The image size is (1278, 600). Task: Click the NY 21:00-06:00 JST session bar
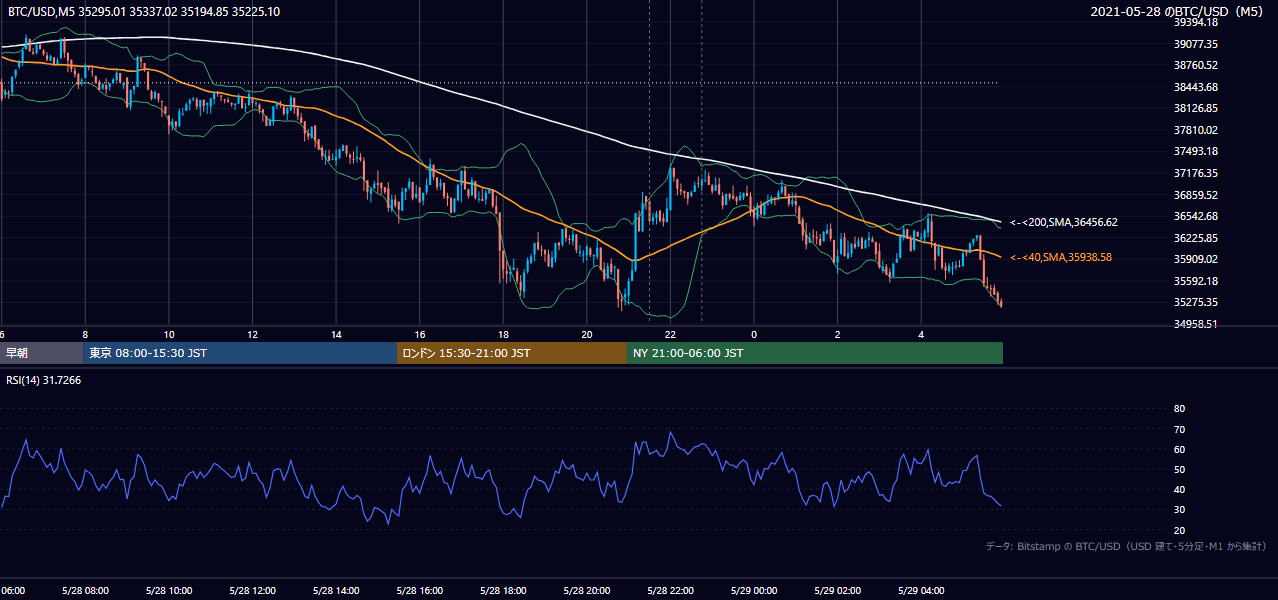point(815,353)
